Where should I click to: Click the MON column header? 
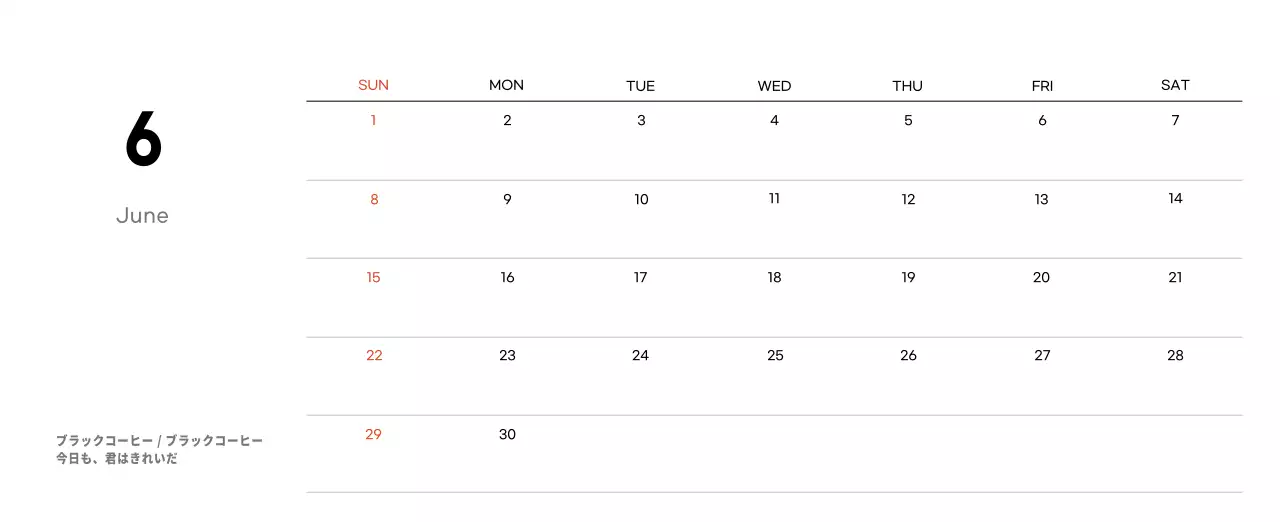[506, 85]
